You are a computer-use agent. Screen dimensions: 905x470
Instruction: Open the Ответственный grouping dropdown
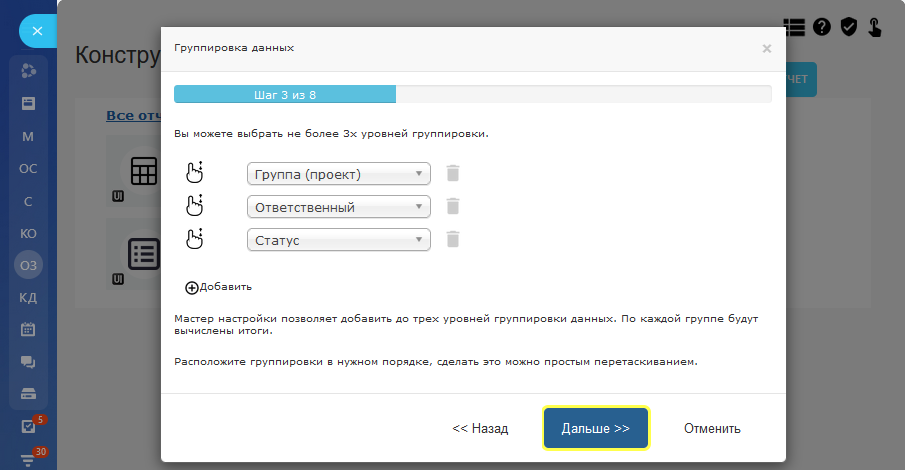338,207
